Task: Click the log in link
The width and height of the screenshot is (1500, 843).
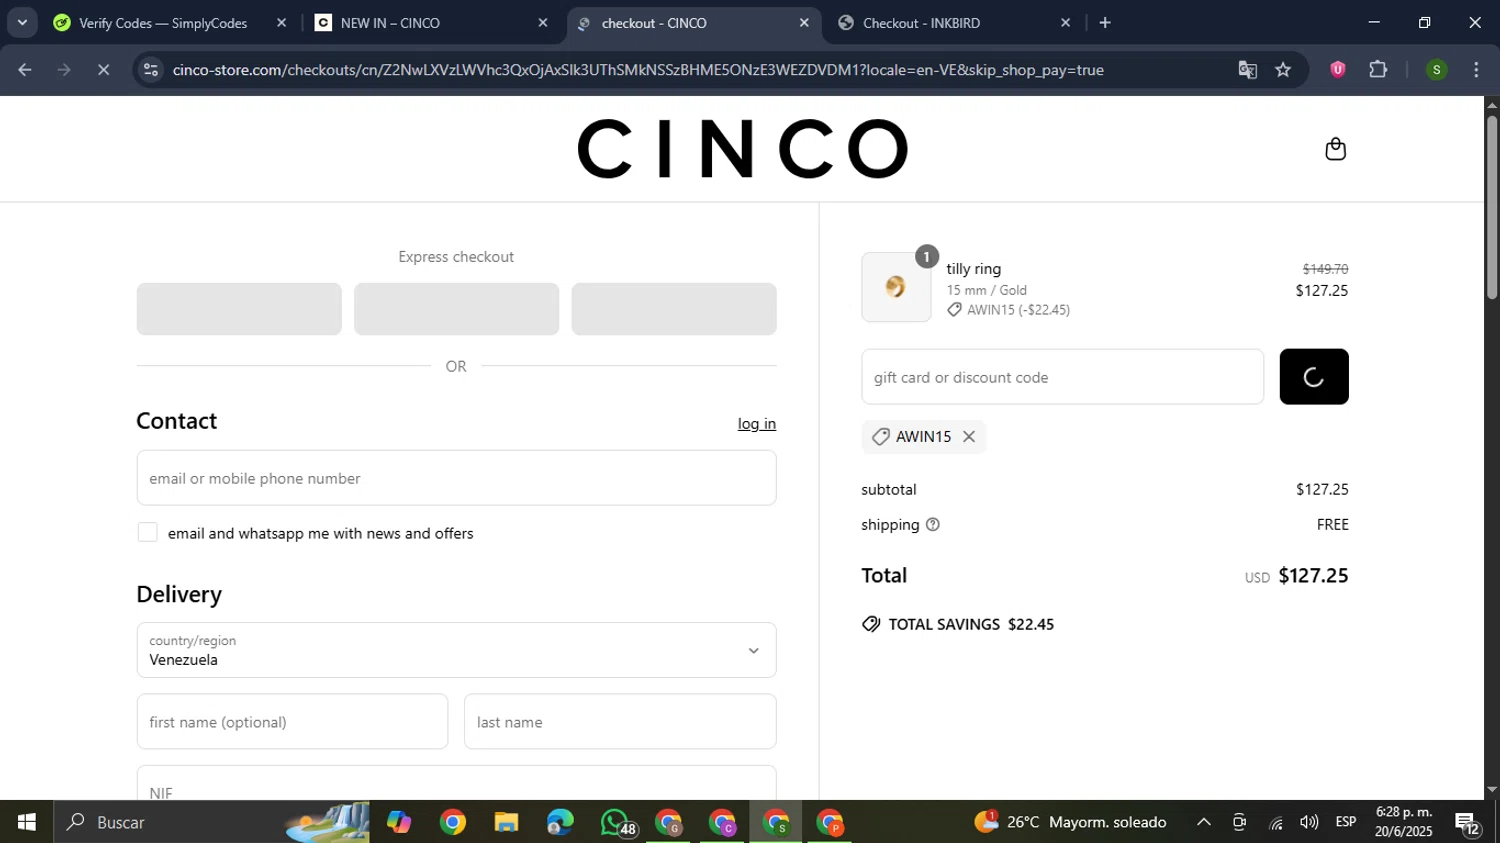Action: pos(757,424)
